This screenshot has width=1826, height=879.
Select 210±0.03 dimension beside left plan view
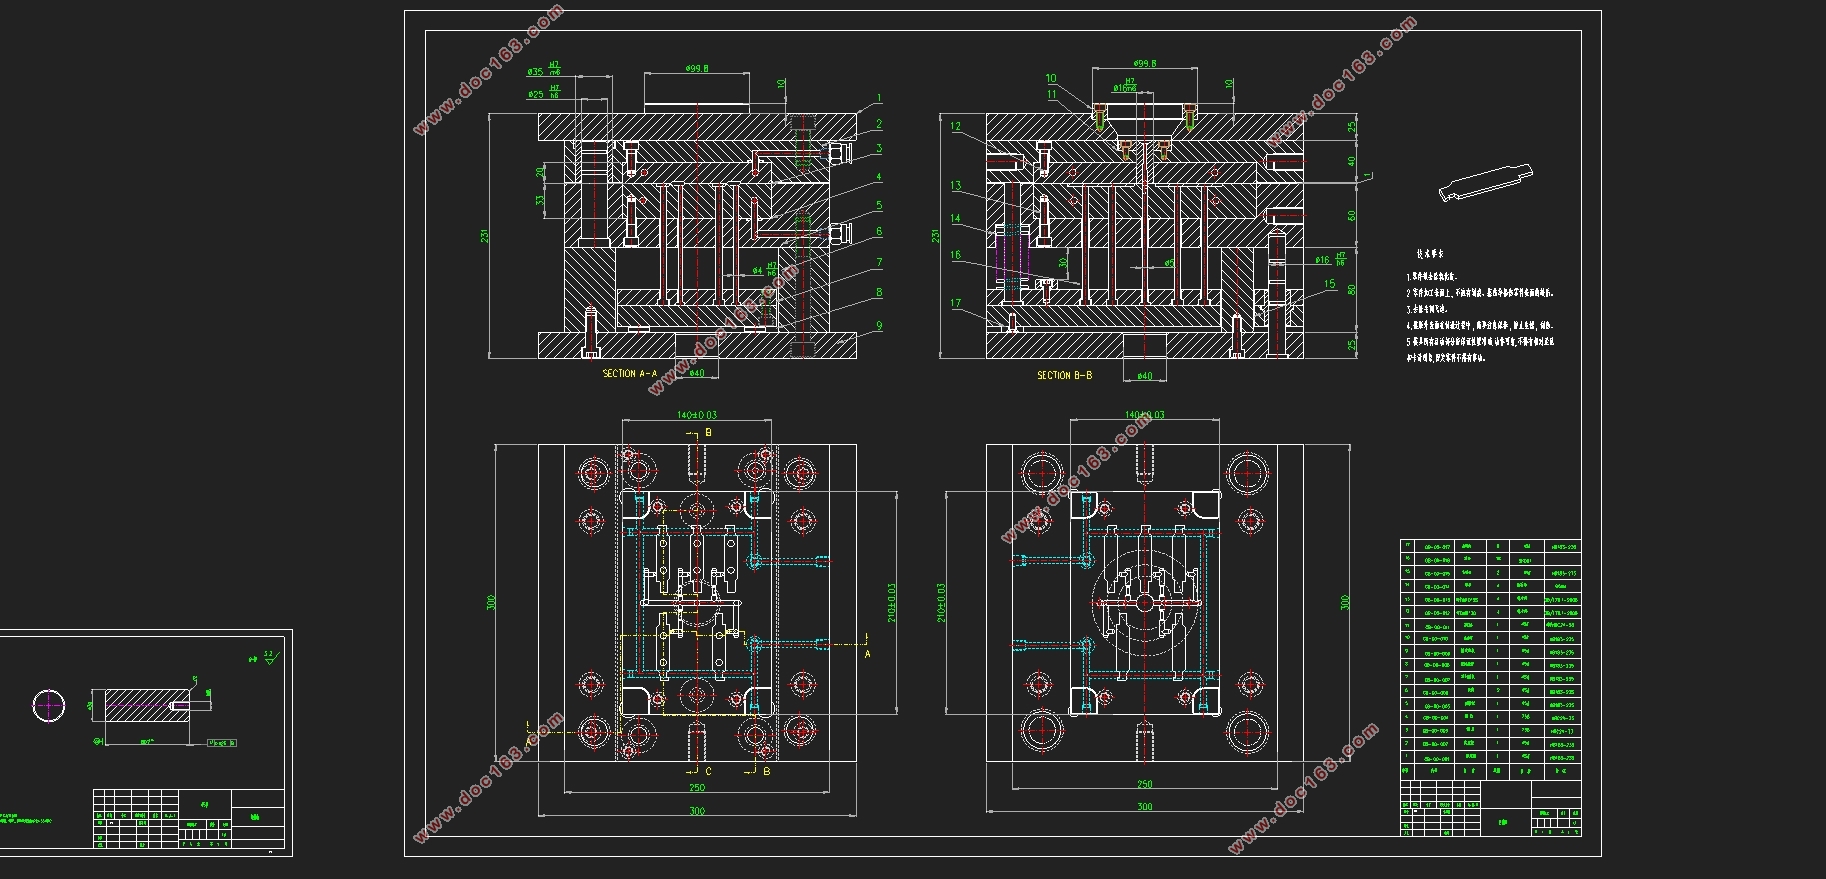tap(892, 602)
